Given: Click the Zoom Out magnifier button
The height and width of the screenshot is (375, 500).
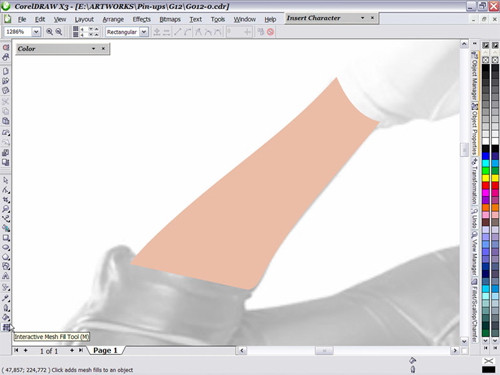Looking at the screenshot, I should [59, 32].
